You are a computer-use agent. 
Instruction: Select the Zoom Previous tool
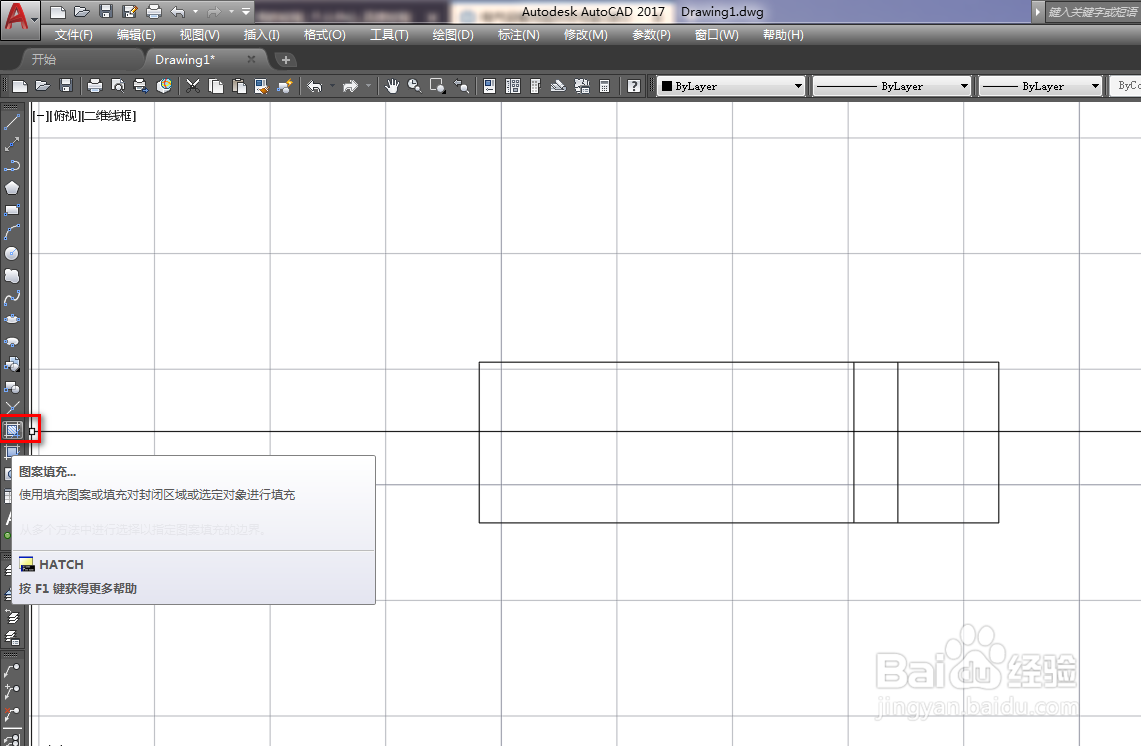pyautogui.click(x=461, y=86)
